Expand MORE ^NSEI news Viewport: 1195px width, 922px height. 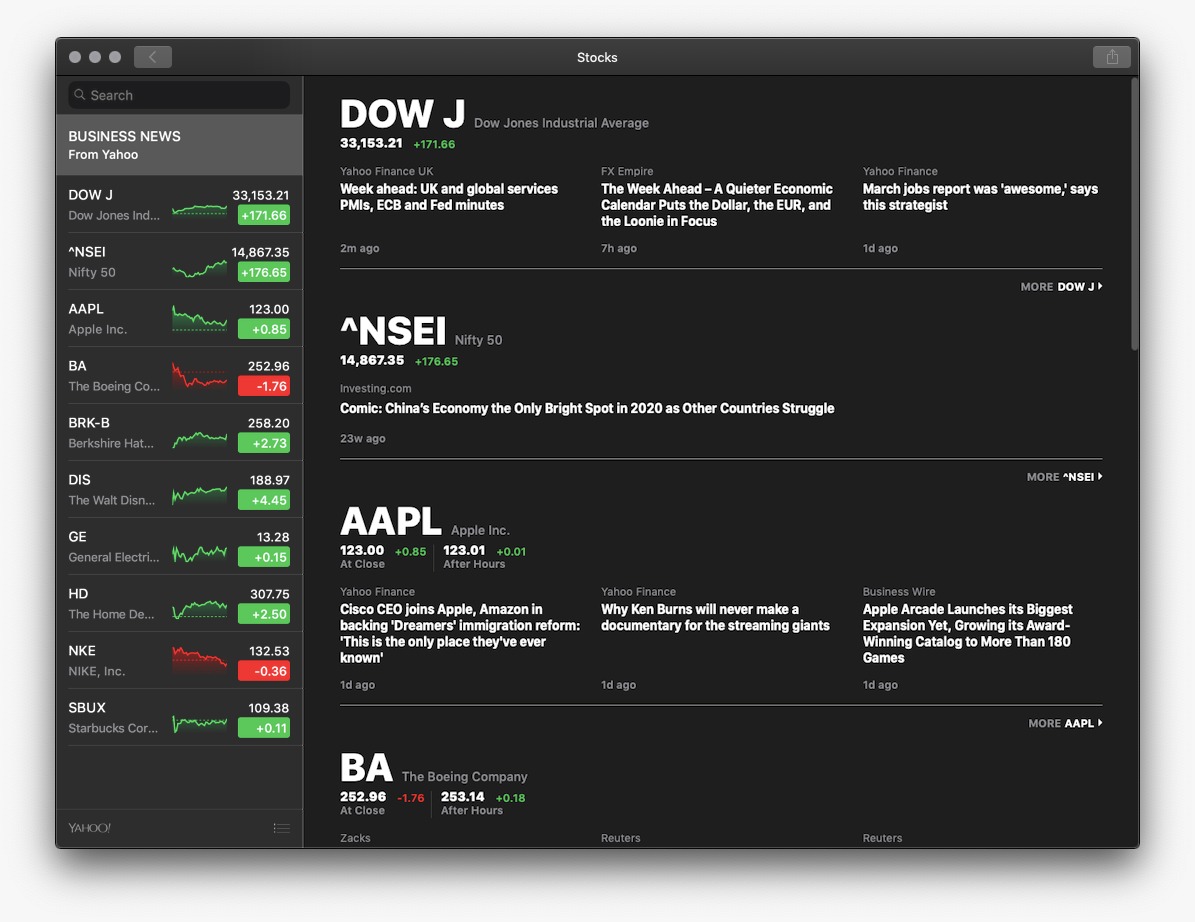tap(1065, 477)
